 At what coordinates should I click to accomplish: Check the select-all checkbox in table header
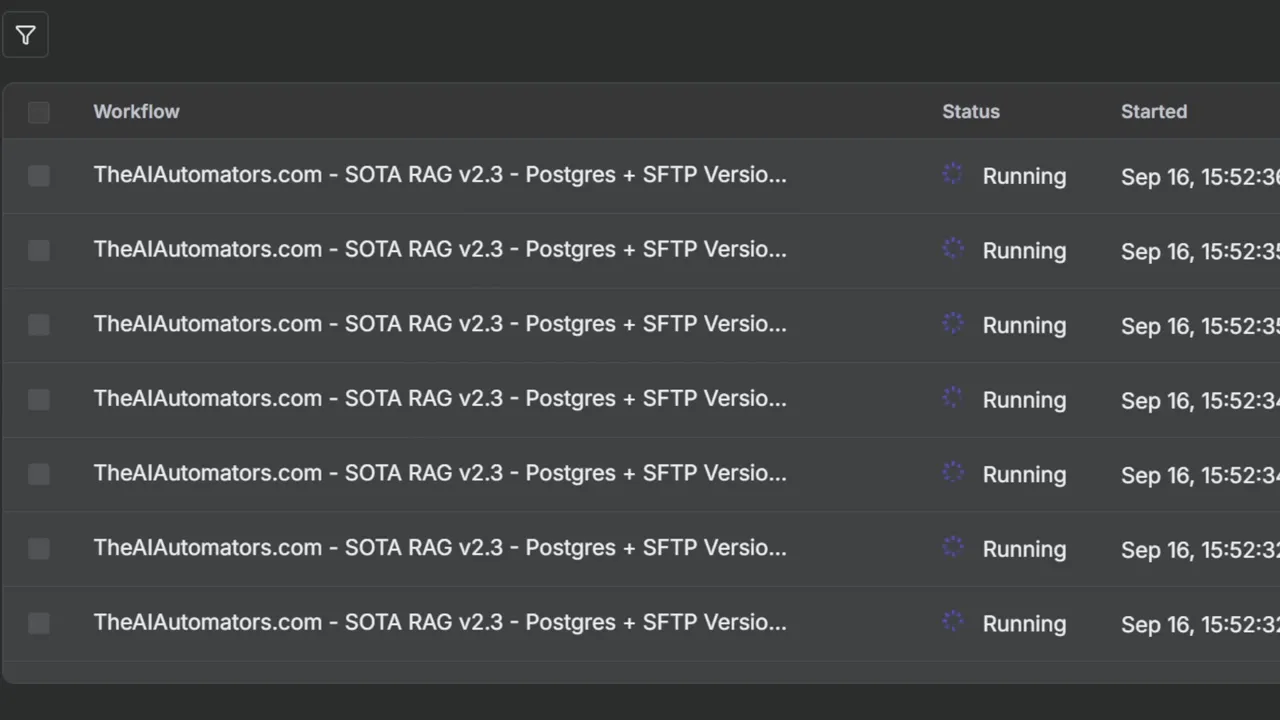coord(39,112)
